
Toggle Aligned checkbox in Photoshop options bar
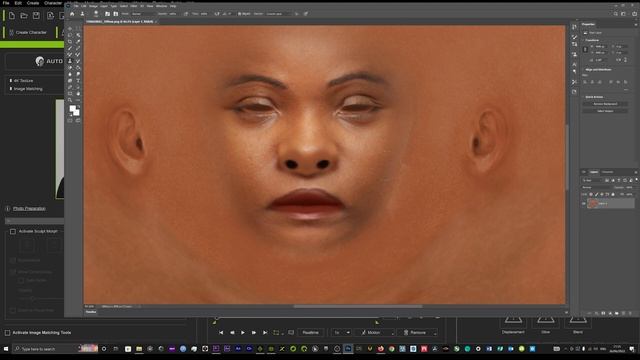[x=240, y=14]
